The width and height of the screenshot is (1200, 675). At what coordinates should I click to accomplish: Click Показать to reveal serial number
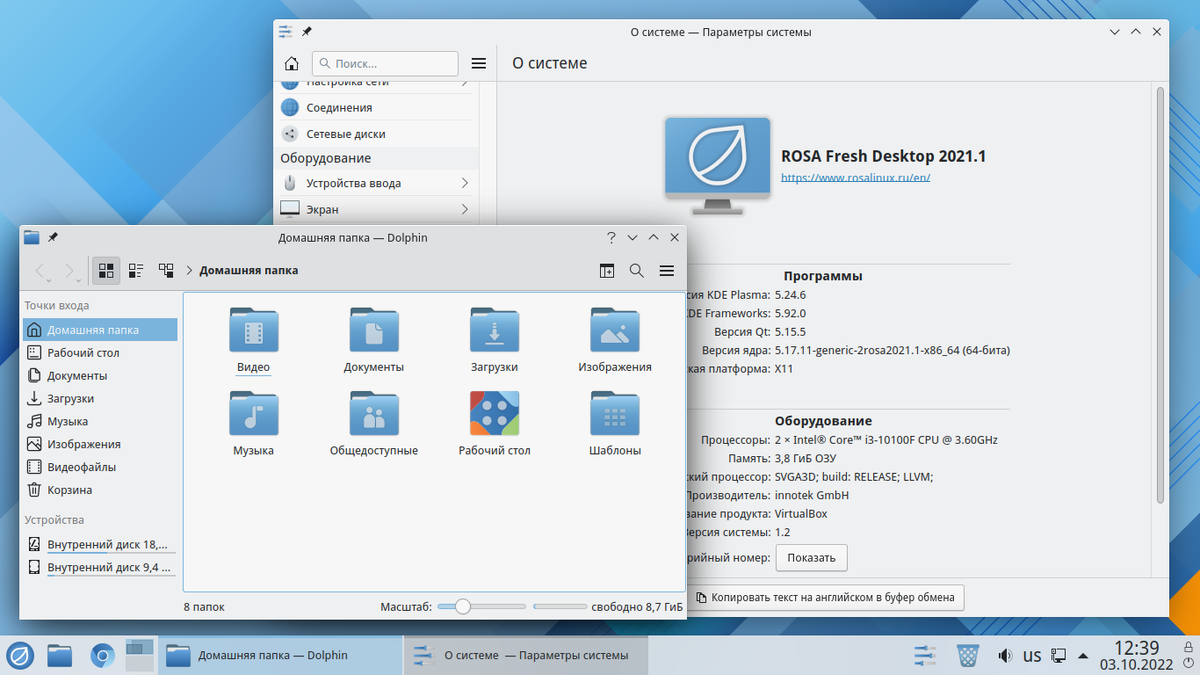811,557
